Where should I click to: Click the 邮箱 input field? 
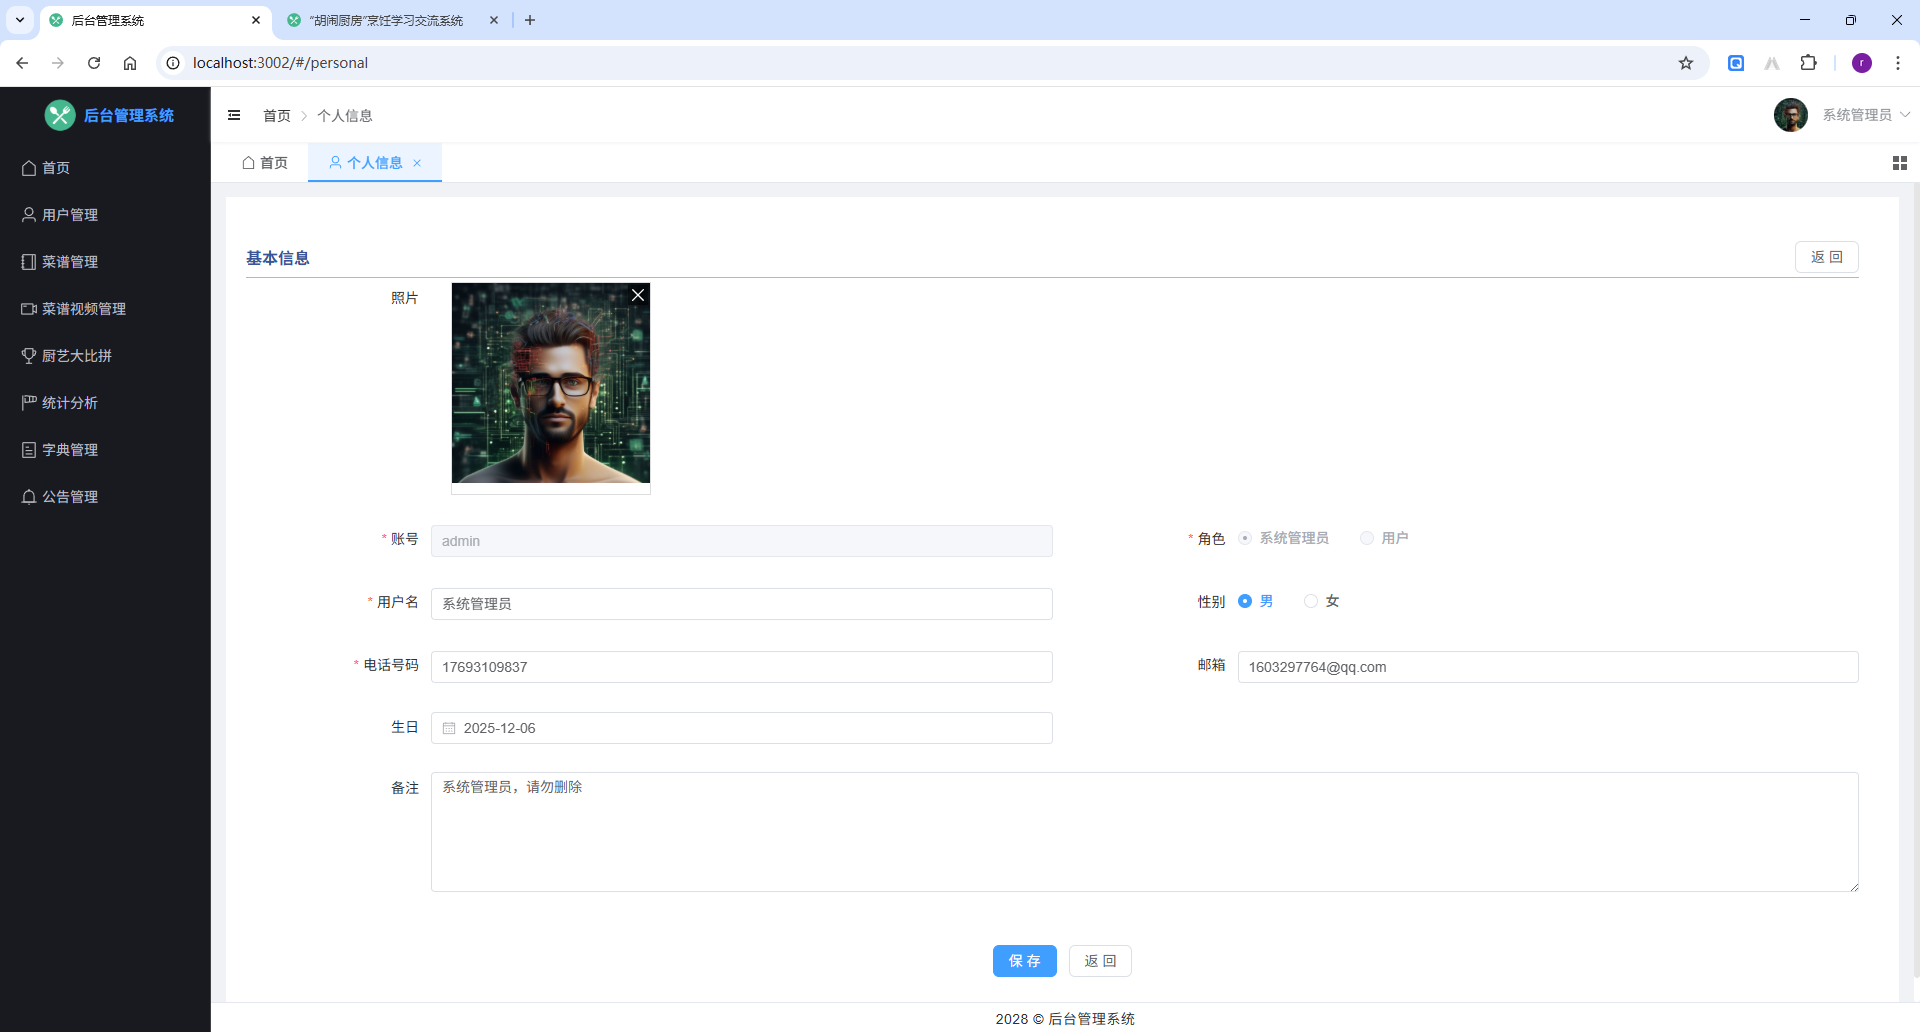1548,667
